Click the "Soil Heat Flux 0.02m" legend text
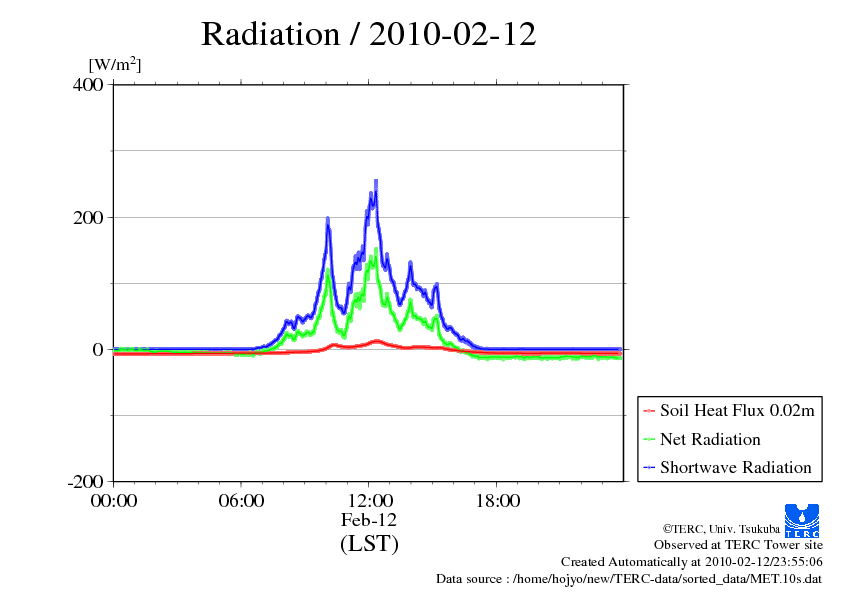The width and height of the screenshot is (842, 595). point(737,411)
